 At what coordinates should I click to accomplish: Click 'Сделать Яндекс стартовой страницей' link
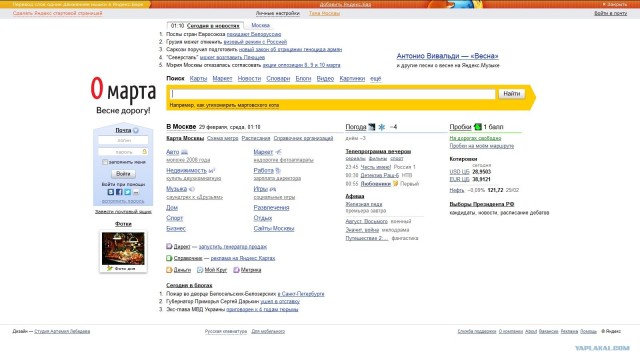58,13
